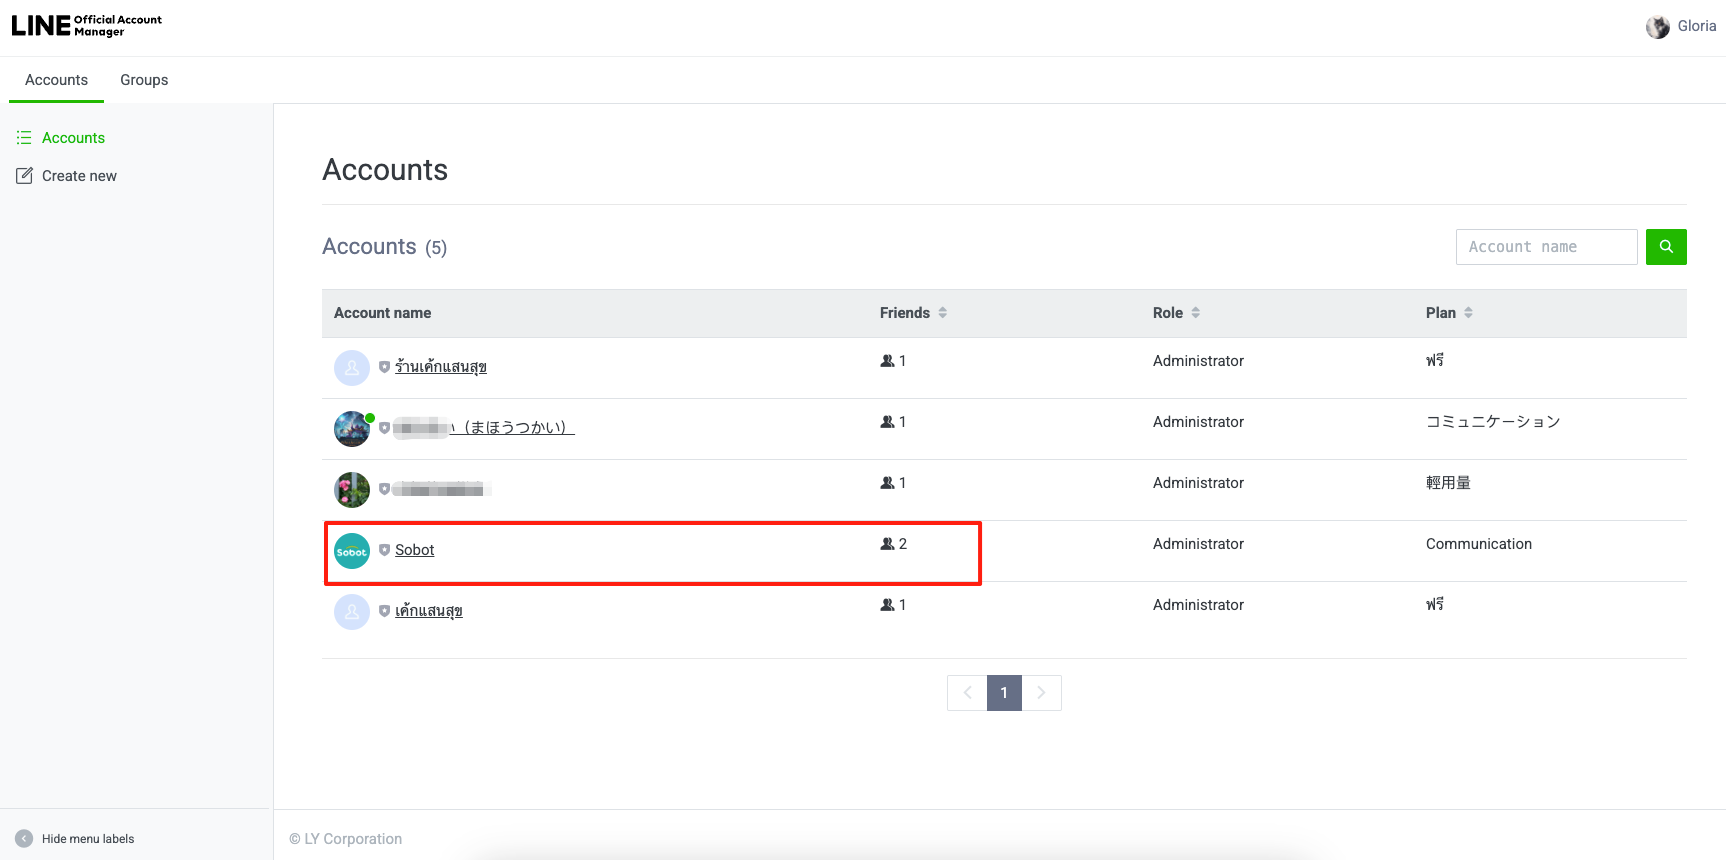
Task: Click friends icon in Sobot row
Action: (887, 544)
